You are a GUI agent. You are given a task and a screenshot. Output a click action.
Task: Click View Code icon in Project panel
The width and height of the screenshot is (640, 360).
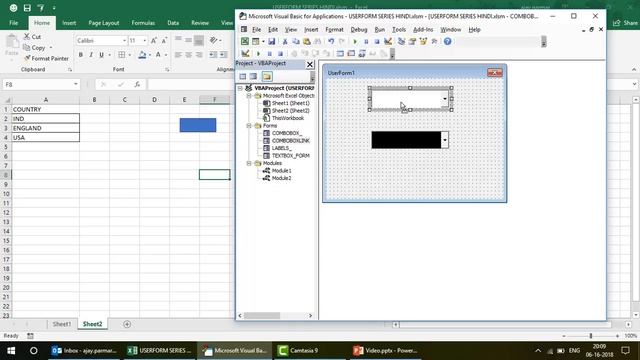243,76
